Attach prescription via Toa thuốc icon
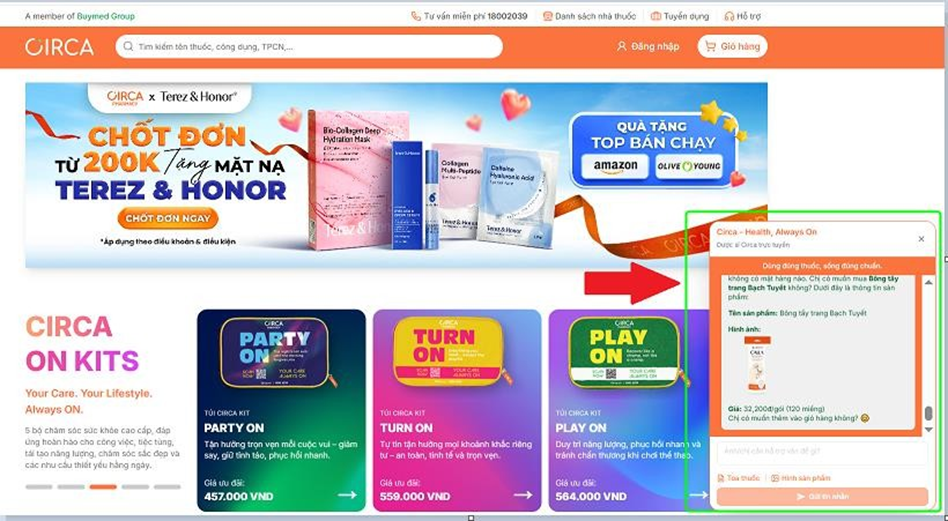The image size is (948, 521). [x=721, y=478]
